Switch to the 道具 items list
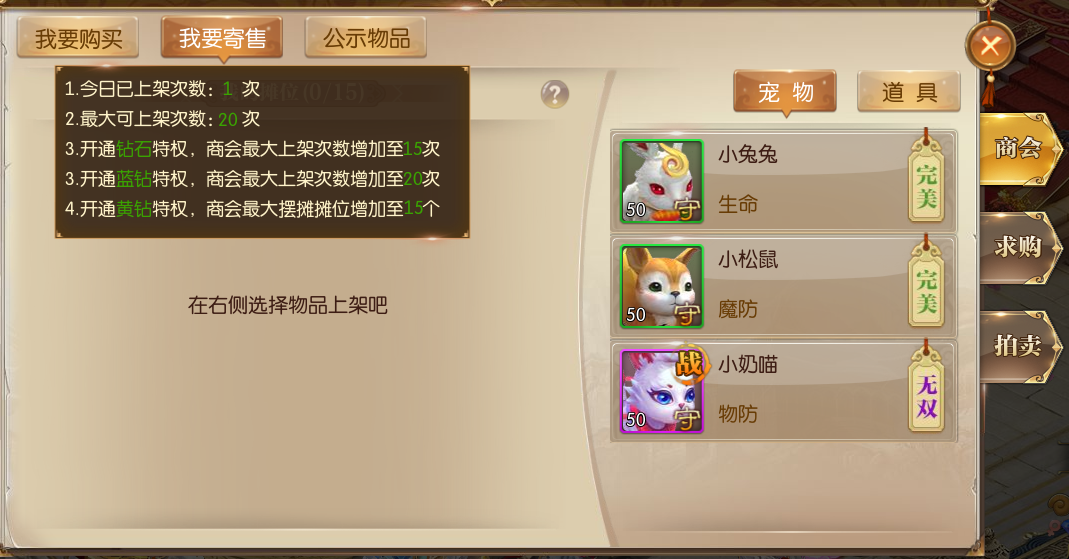The height and width of the screenshot is (559, 1069). click(909, 92)
